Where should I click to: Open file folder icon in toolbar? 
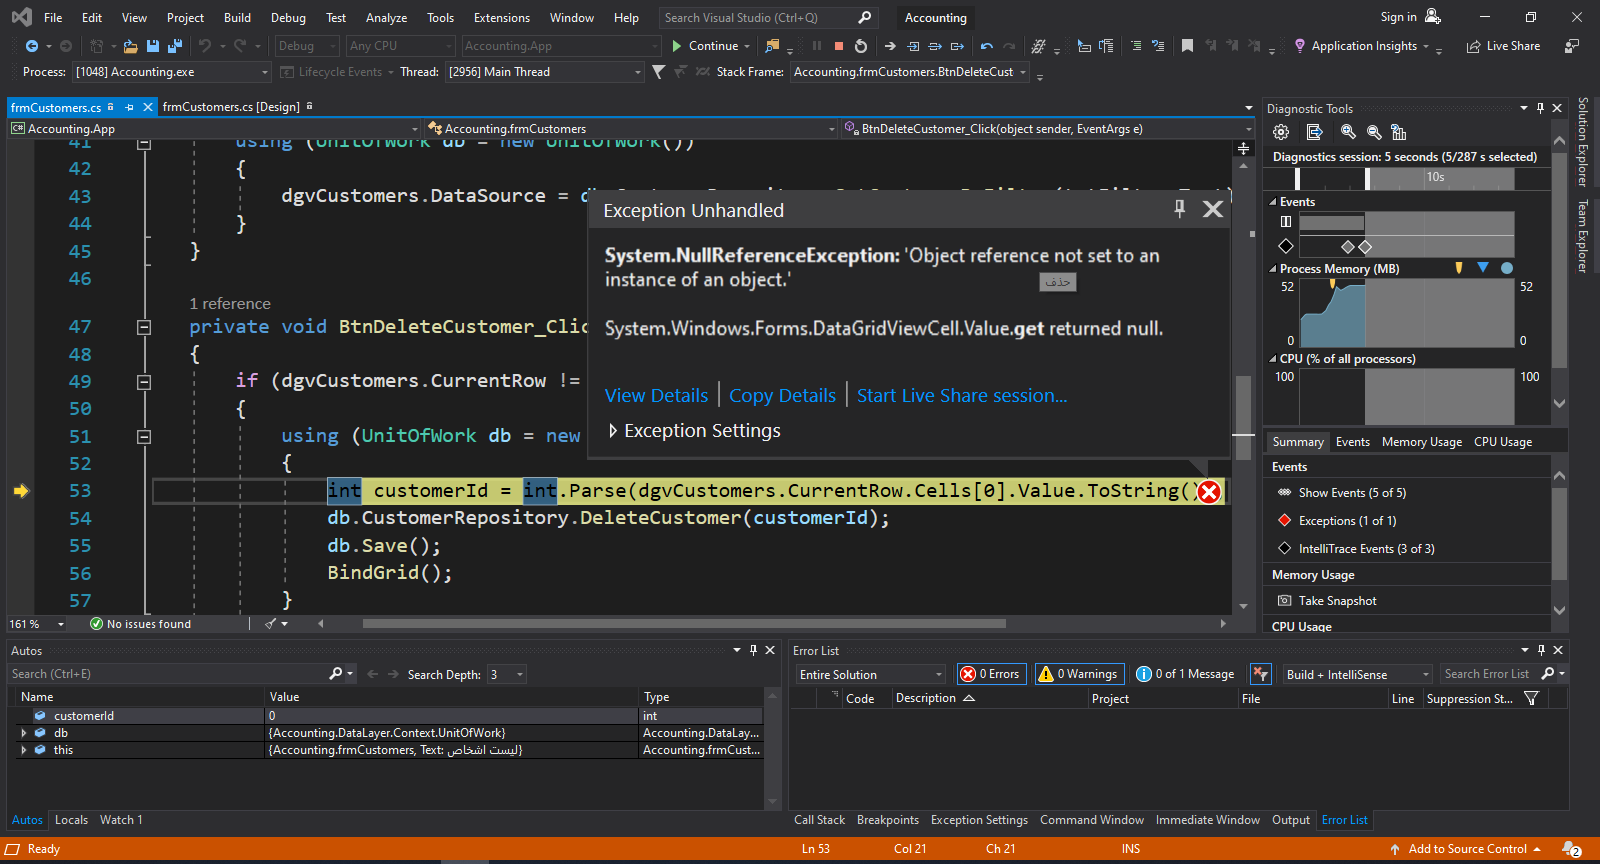(130, 46)
